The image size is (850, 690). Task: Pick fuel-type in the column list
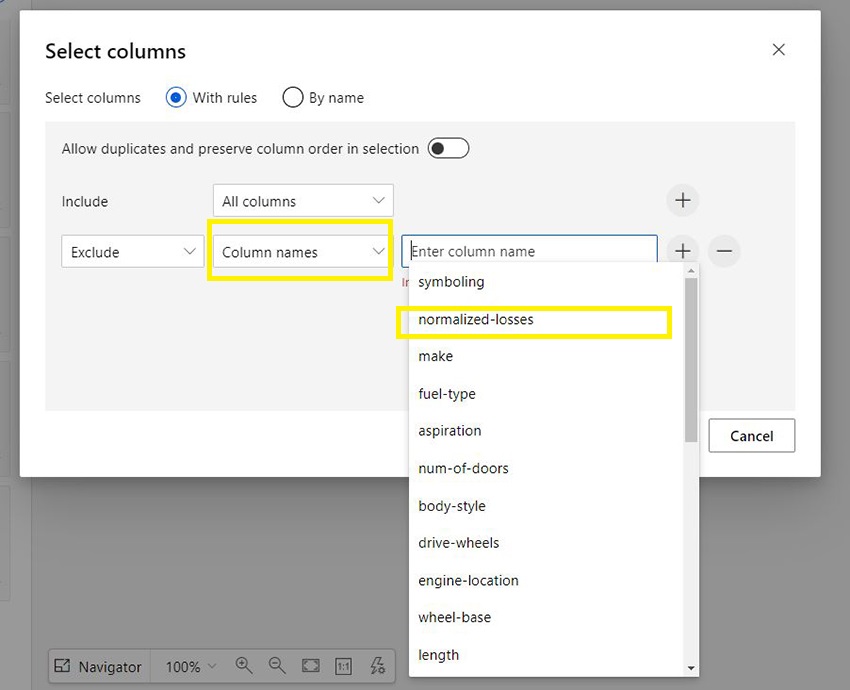click(x=447, y=394)
